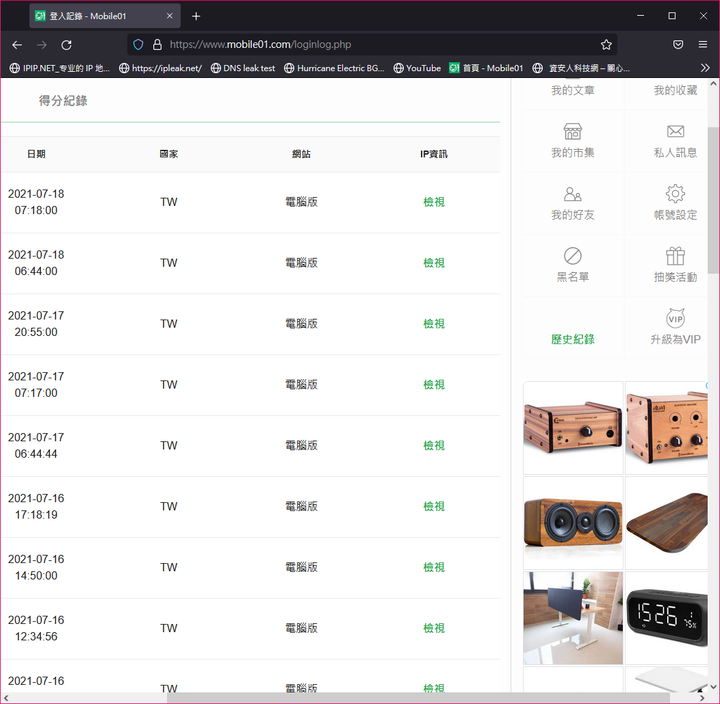Click the 日期 column header
720x704 pixels.
36,154
